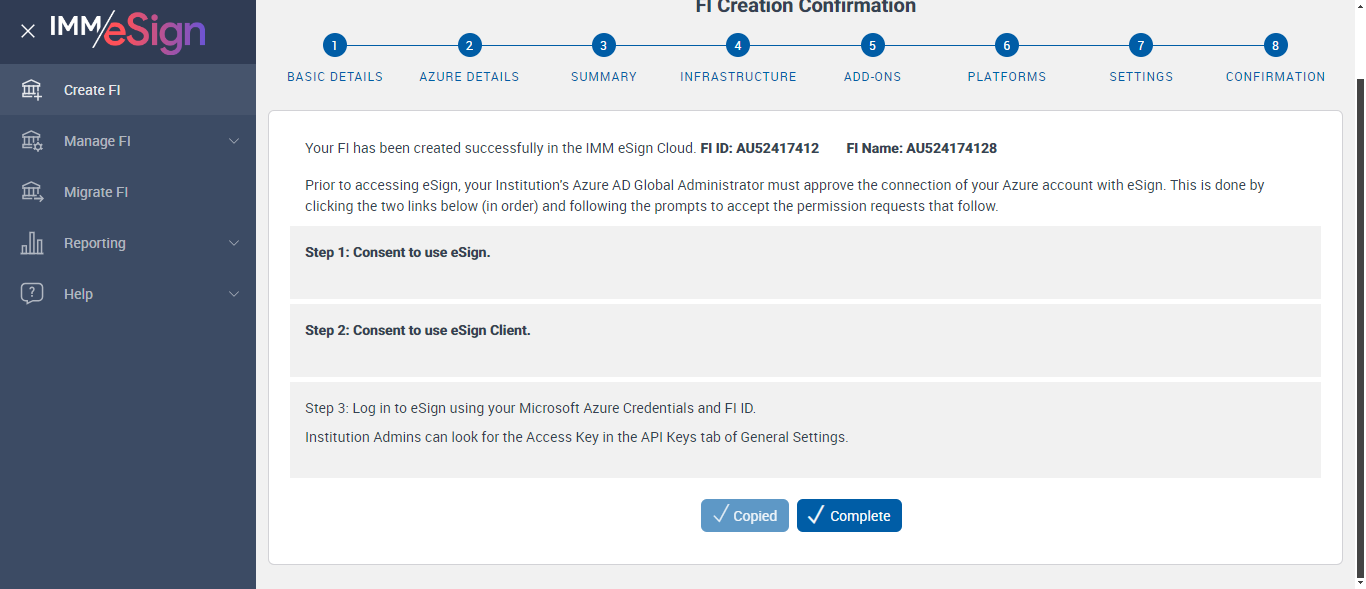Image resolution: width=1366 pixels, height=589 pixels.
Task: Expand the Reporting chevron
Action: [x=234, y=243]
